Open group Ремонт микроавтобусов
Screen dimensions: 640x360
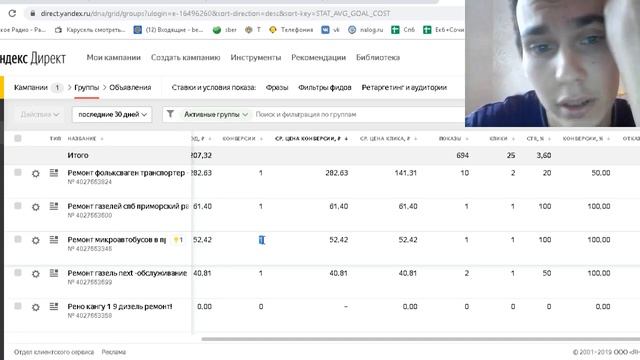(117, 240)
